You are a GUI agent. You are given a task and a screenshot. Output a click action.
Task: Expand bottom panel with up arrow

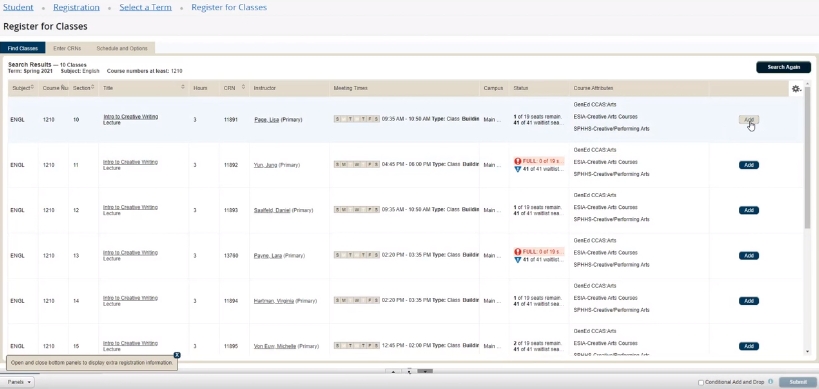(x=393, y=372)
